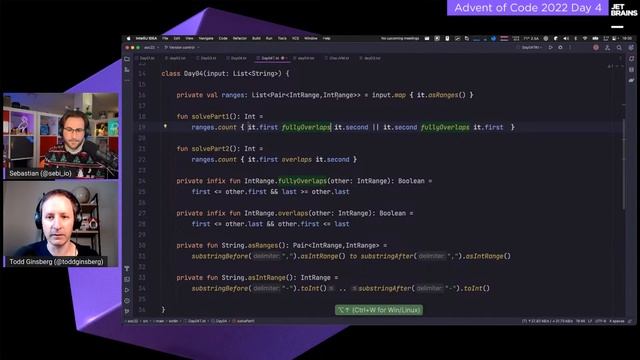
Task: Click the intention lightbulb on line 19
Action: pos(165,126)
